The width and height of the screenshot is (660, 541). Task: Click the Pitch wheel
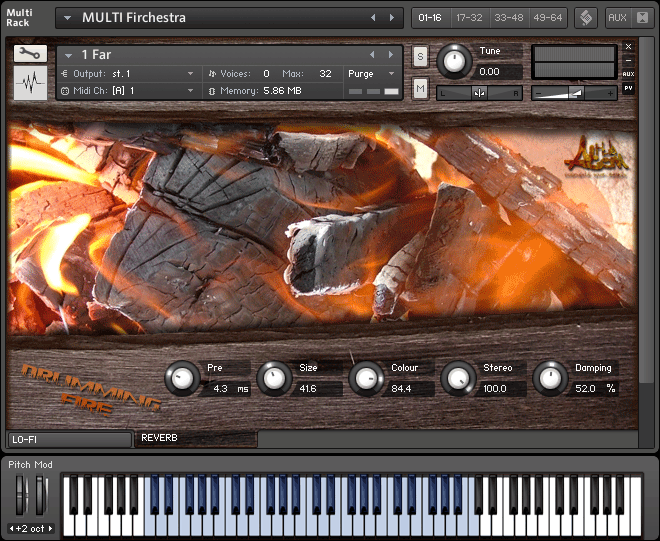click(x=20, y=495)
